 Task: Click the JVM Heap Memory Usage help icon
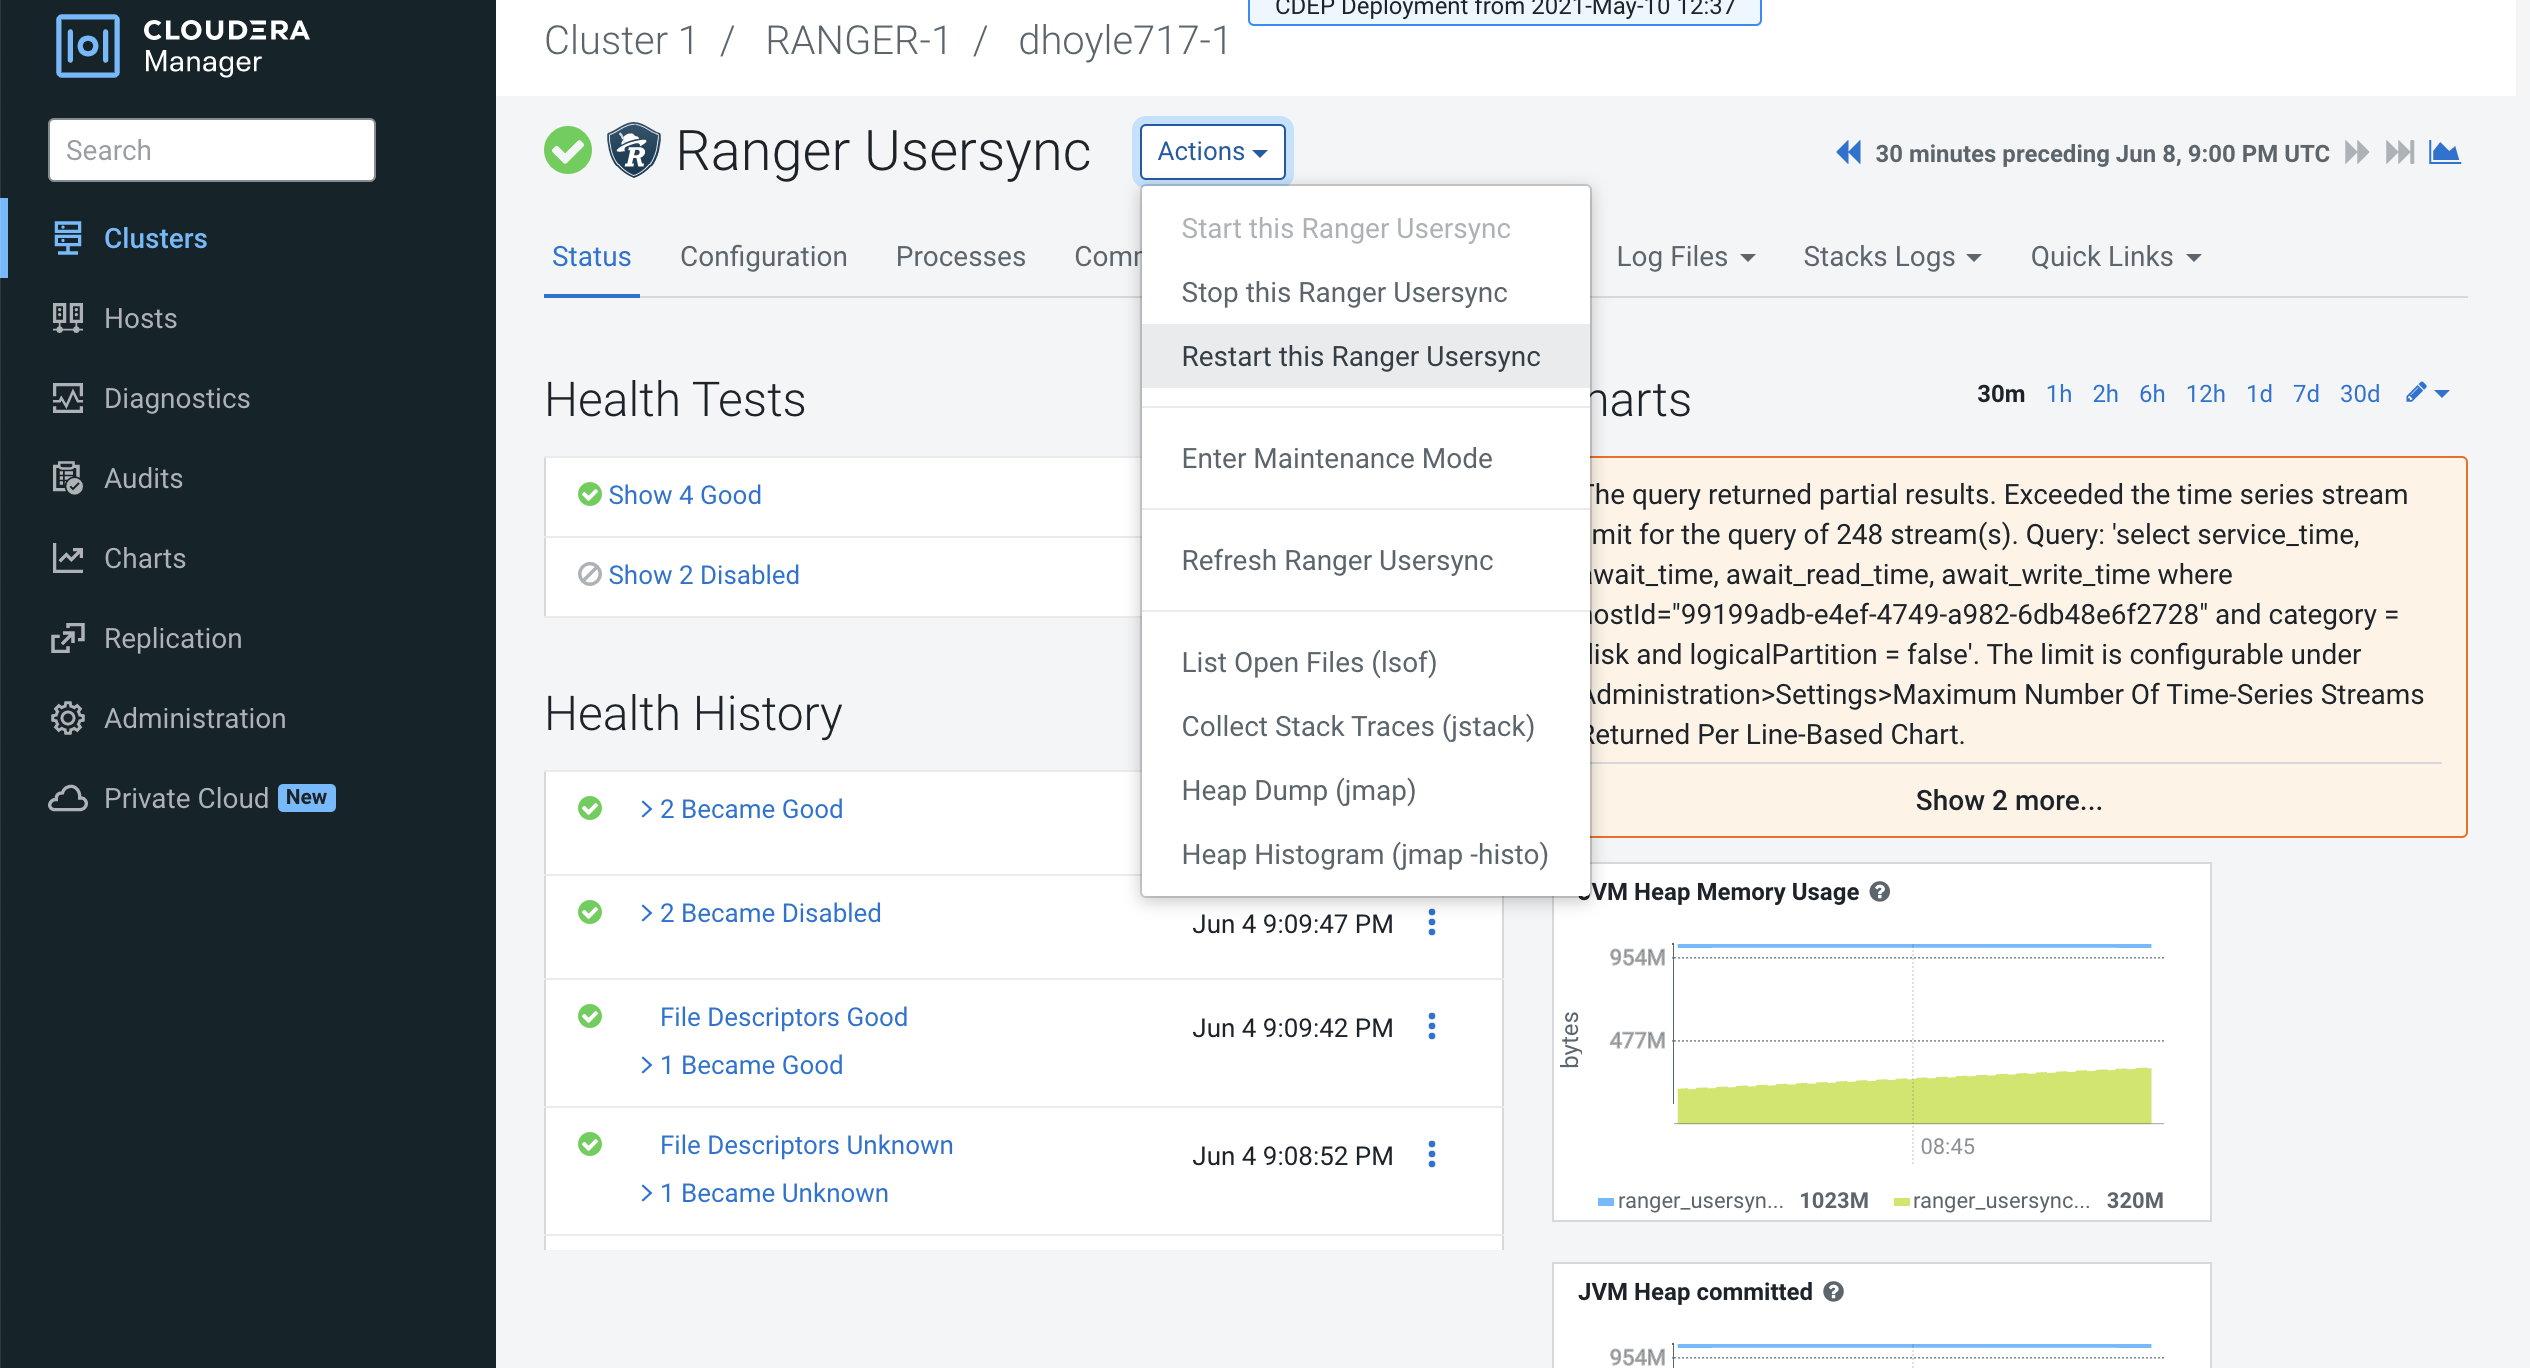click(1880, 891)
